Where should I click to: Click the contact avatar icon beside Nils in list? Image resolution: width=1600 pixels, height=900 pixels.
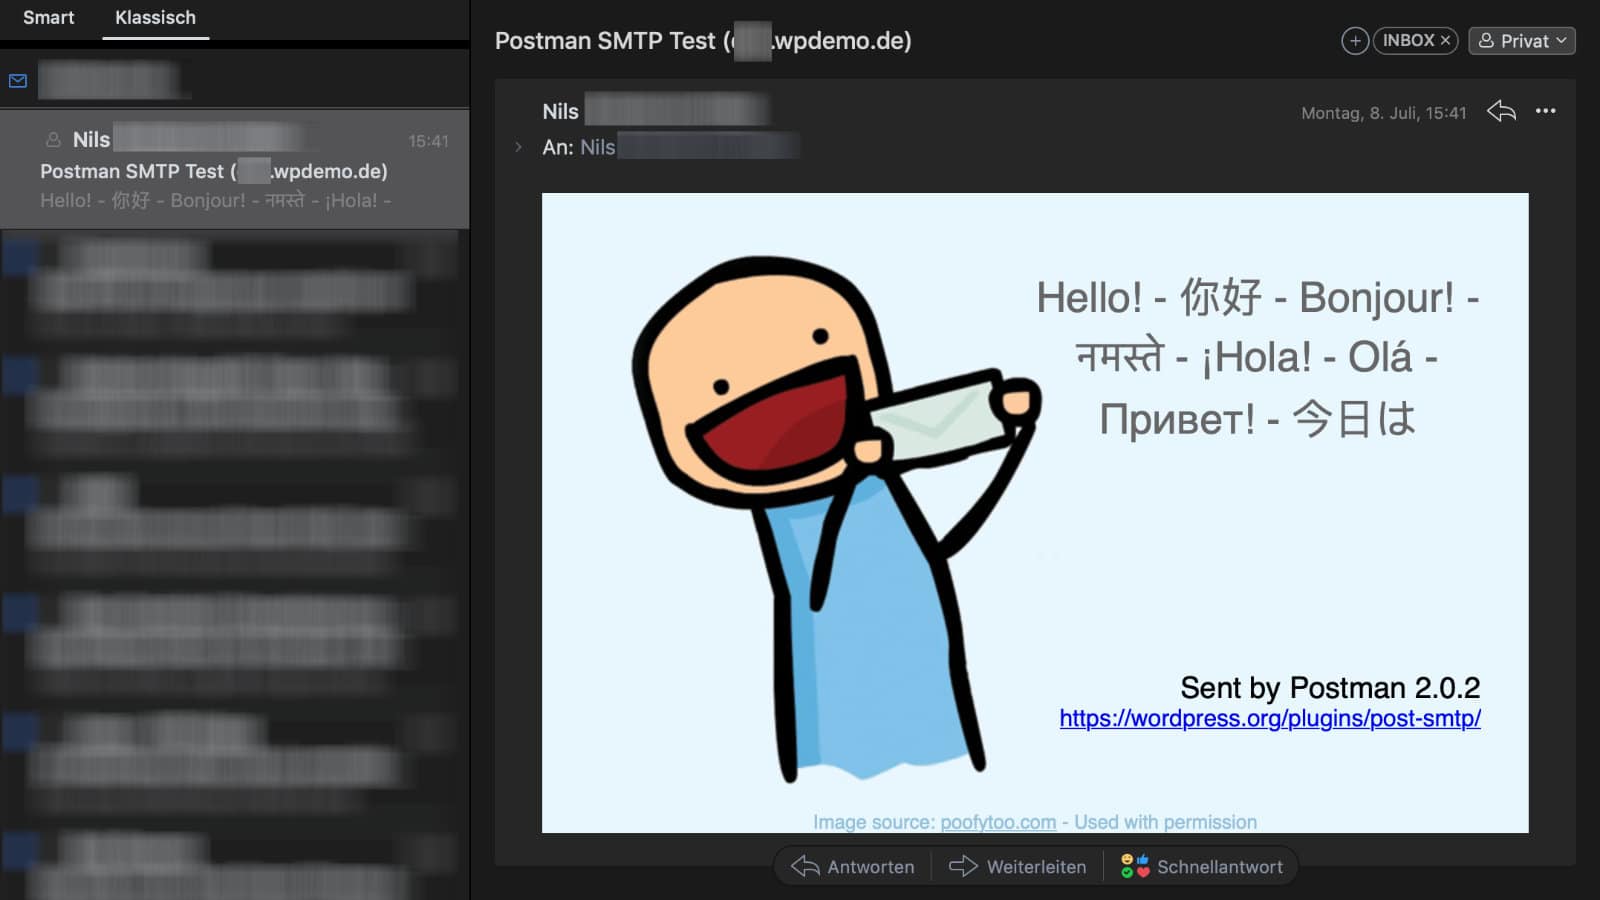coord(53,140)
